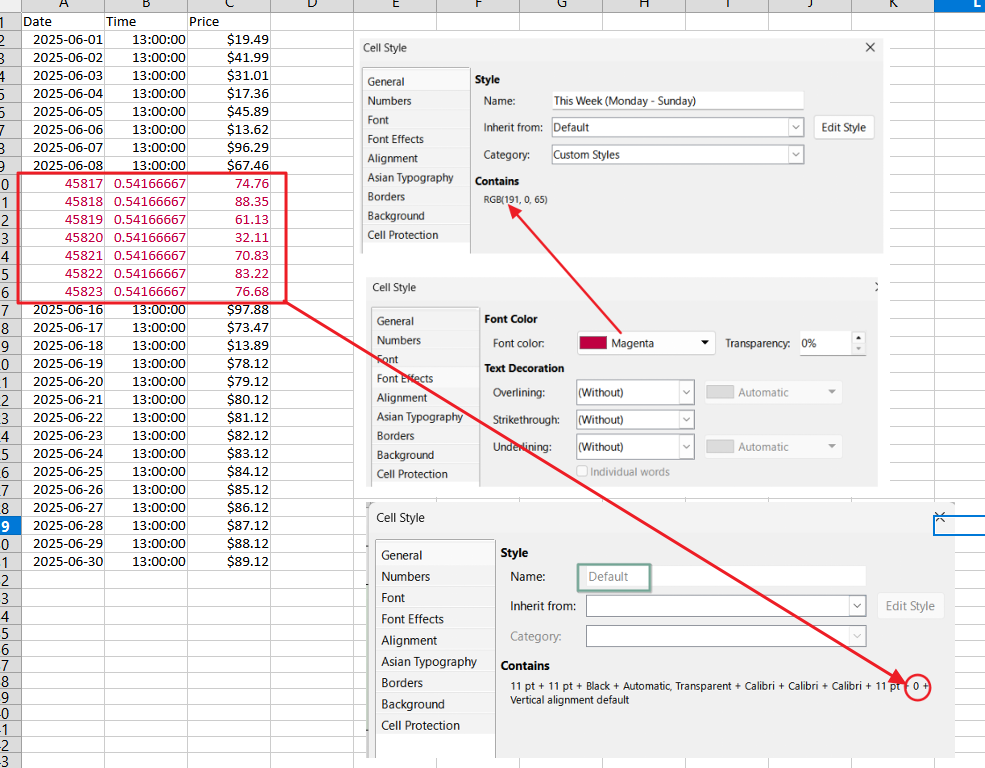This screenshot has width=985, height=768.
Task: Open the empty Inherit from dropdown in Default dialog
Action: point(857,606)
